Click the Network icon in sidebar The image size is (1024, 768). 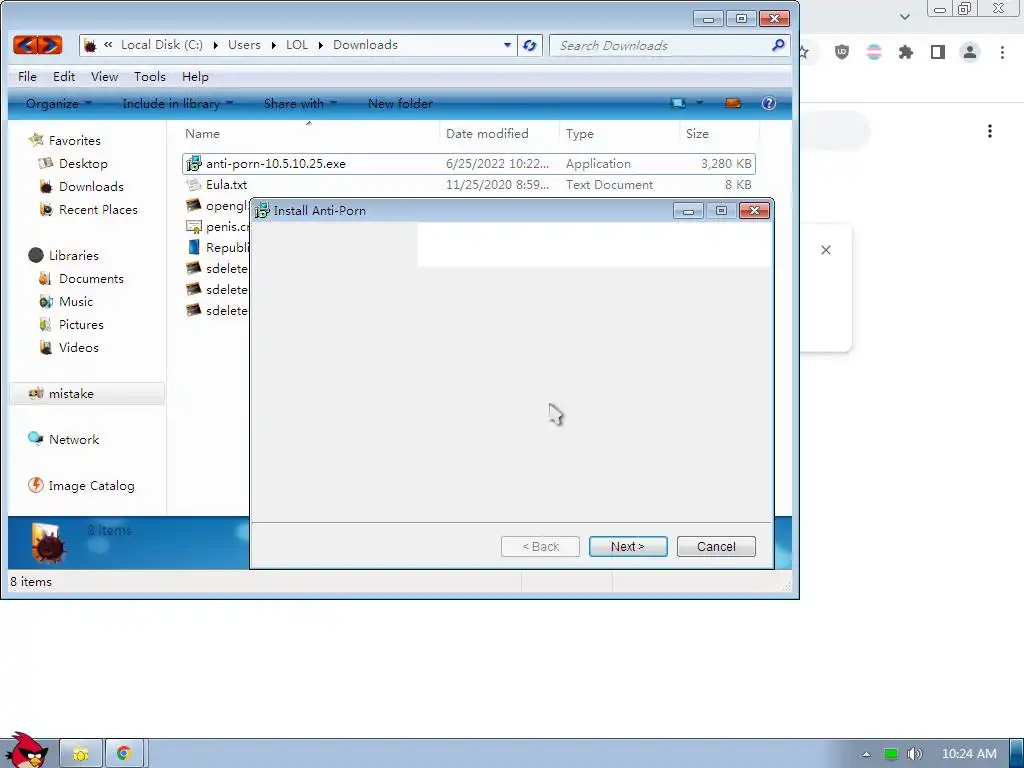click(x=36, y=439)
